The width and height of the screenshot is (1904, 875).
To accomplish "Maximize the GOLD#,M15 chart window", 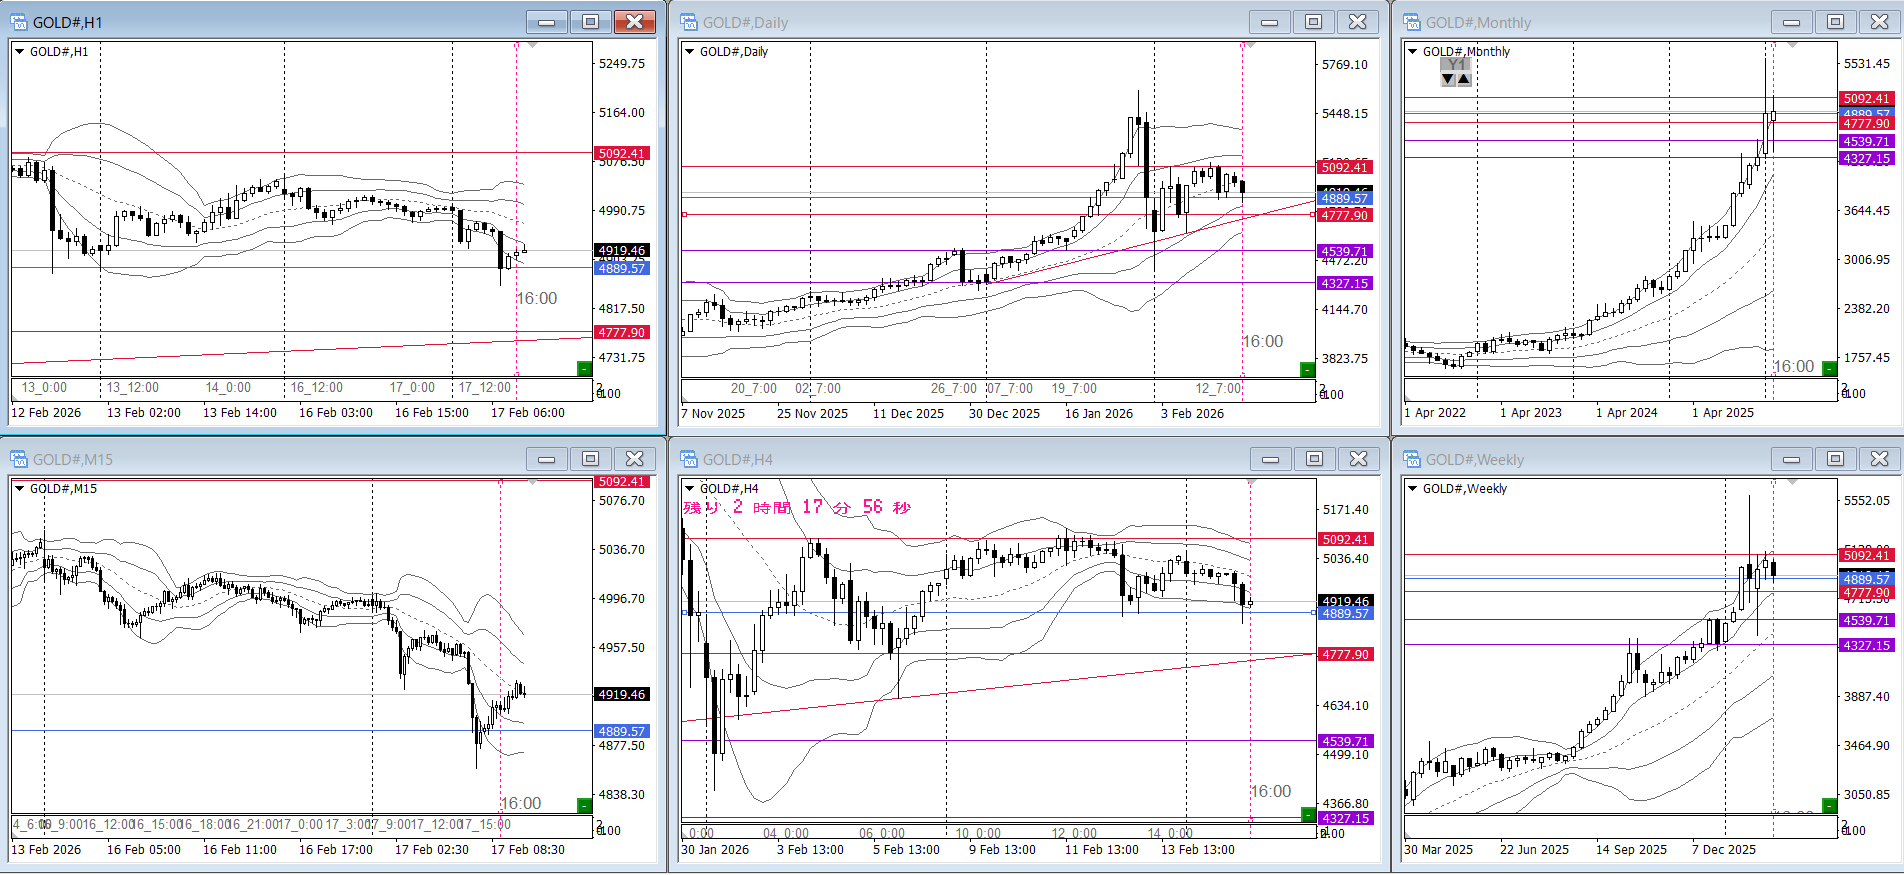I will click(x=590, y=459).
